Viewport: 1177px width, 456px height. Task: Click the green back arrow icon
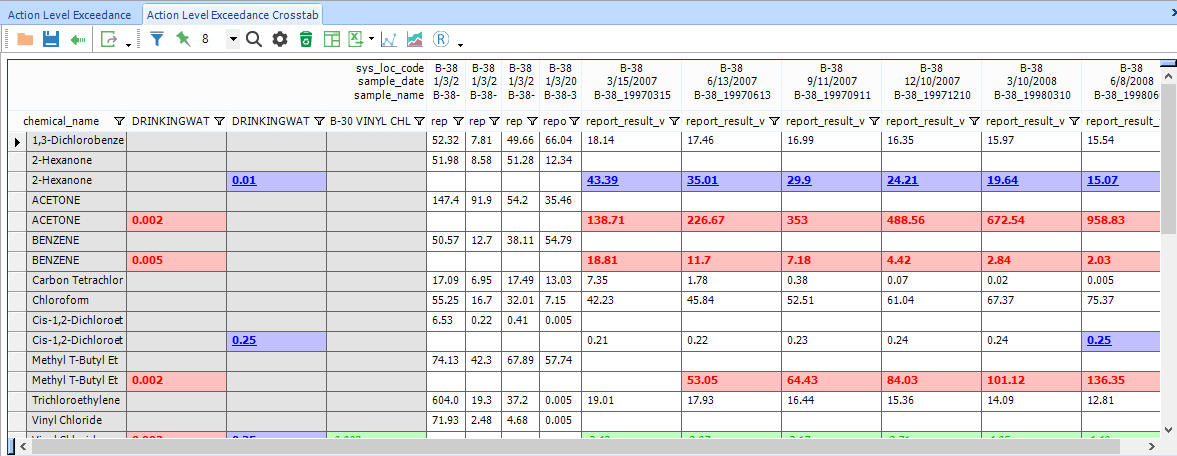77,39
